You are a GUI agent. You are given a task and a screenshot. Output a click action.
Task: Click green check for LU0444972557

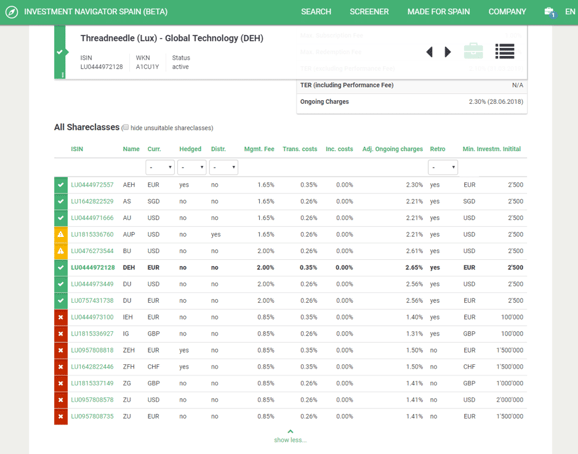coord(61,185)
